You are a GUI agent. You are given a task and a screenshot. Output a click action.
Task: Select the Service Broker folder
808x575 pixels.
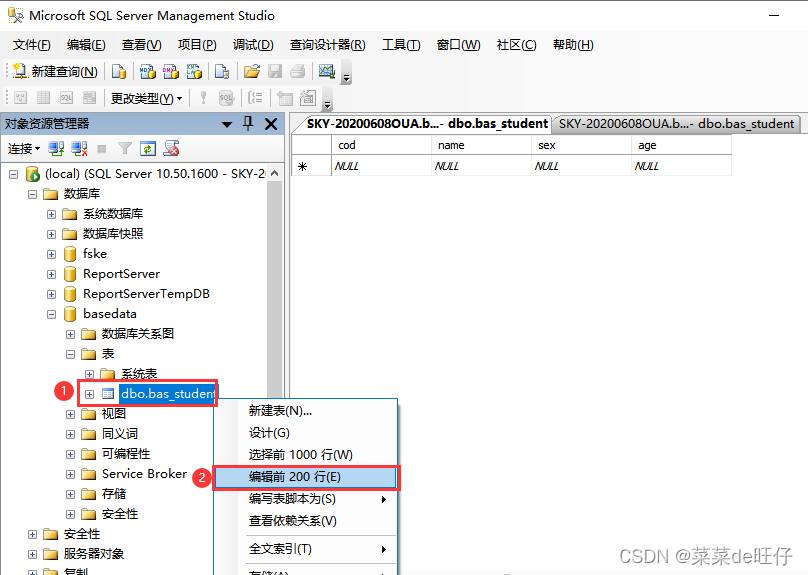(144, 473)
